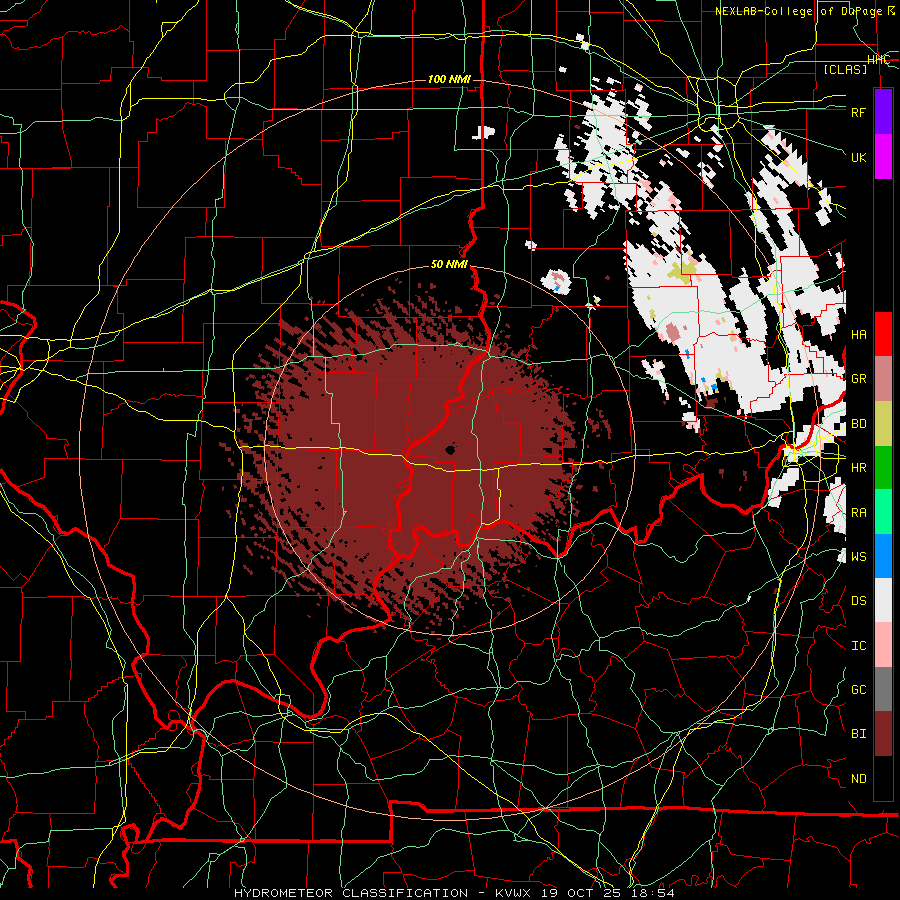This screenshot has width=900, height=900.
Task: Pick the HR green legend swatch
Action: [883, 468]
